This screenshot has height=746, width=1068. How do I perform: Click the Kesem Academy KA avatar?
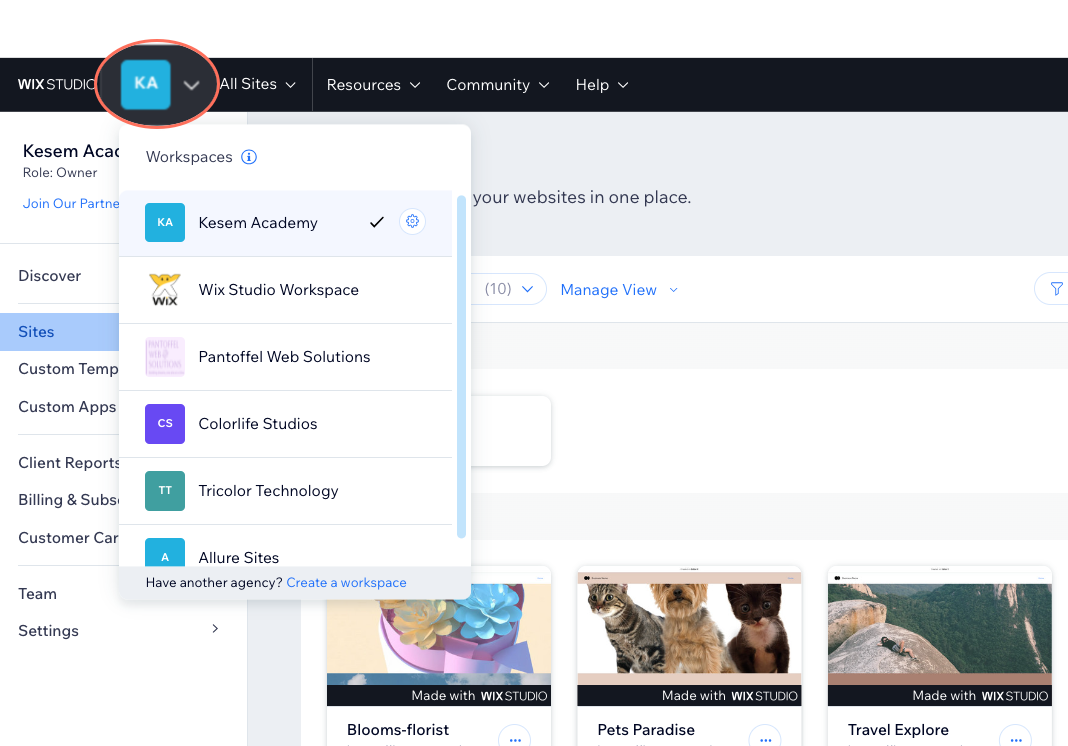point(165,222)
